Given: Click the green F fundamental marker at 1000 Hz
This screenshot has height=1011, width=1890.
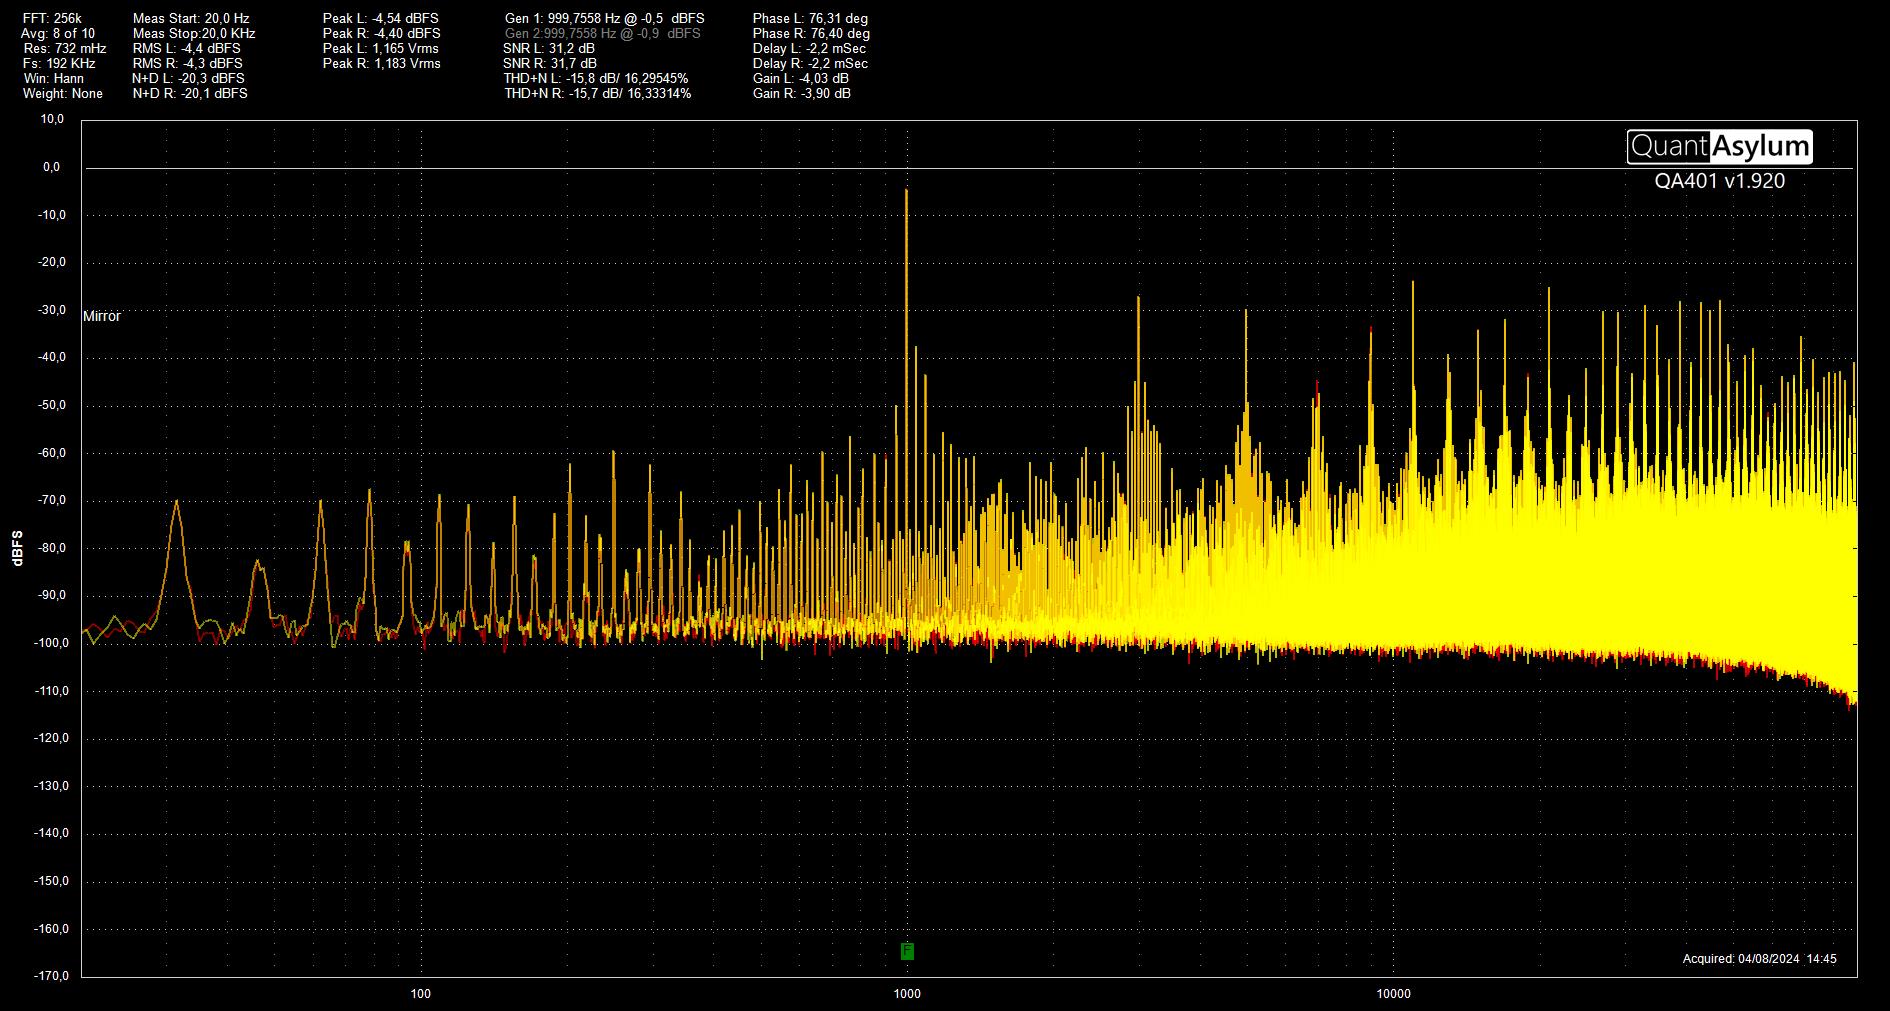Looking at the screenshot, I should point(907,951).
